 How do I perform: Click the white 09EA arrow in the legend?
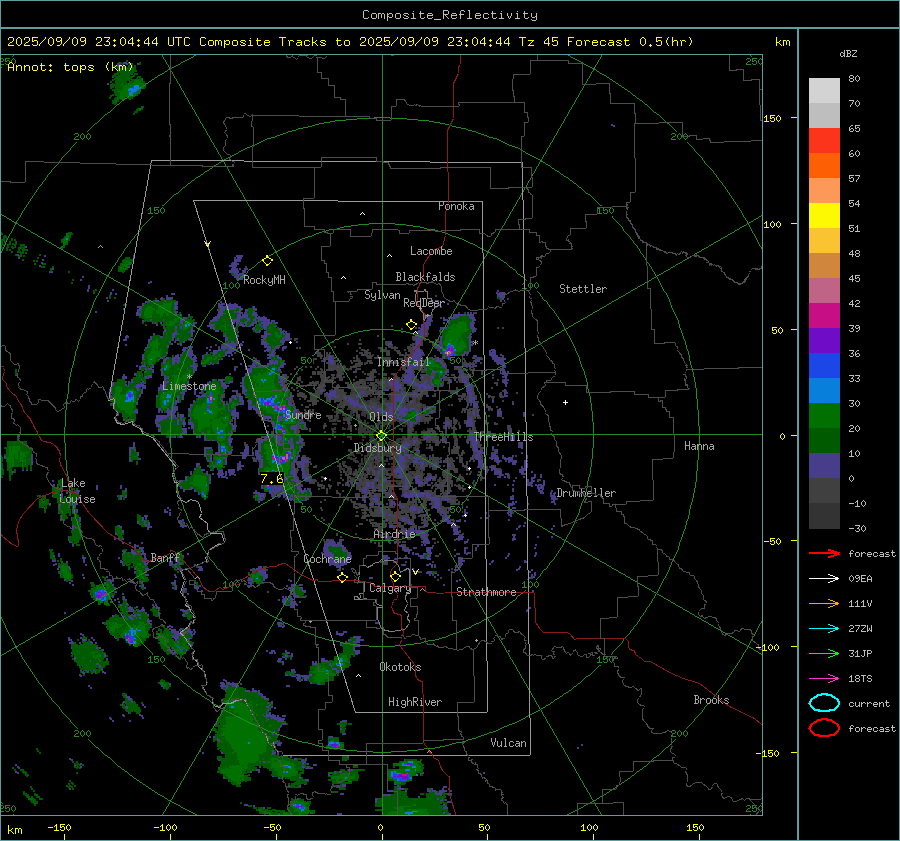tap(824, 579)
